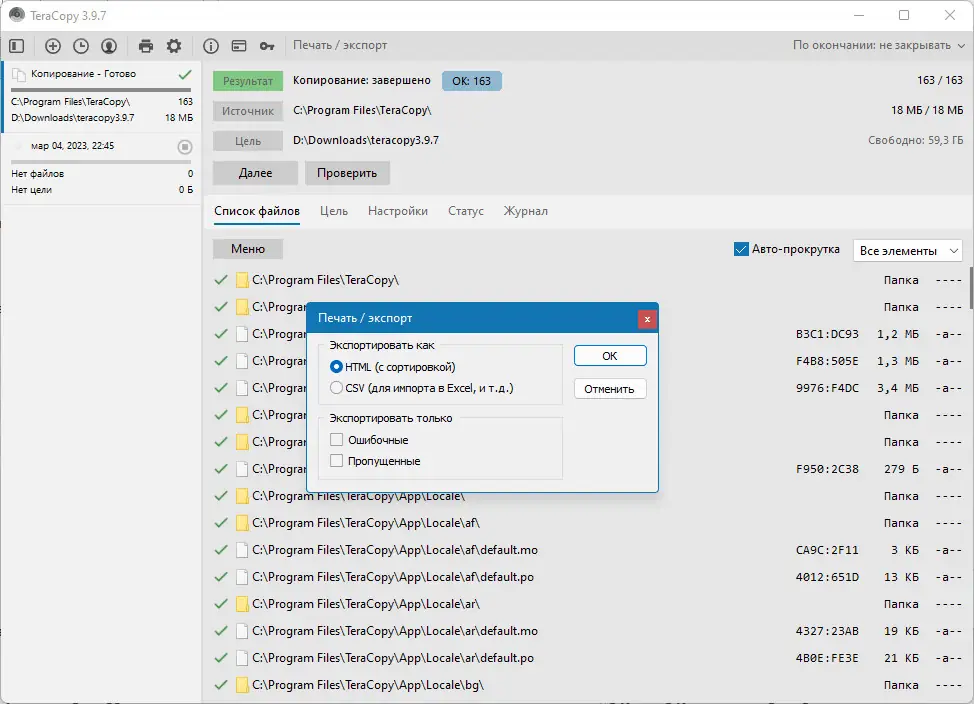Click the card/payment icon in toolbar
The width and height of the screenshot is (974, 704).
click(x=239, y=45)
